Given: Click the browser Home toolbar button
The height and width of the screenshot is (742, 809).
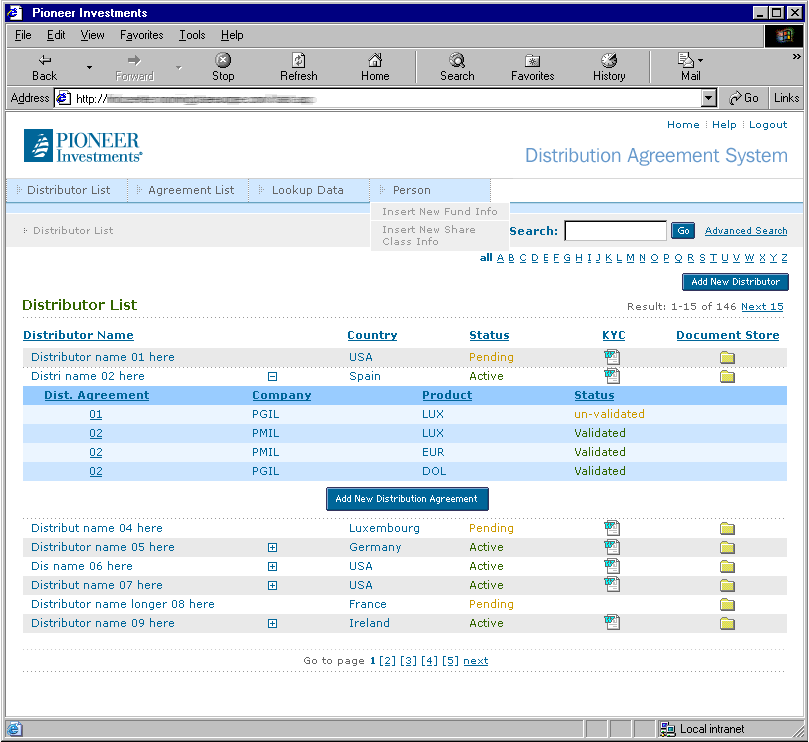Looking at the screenshot, I should coord(375,67).
